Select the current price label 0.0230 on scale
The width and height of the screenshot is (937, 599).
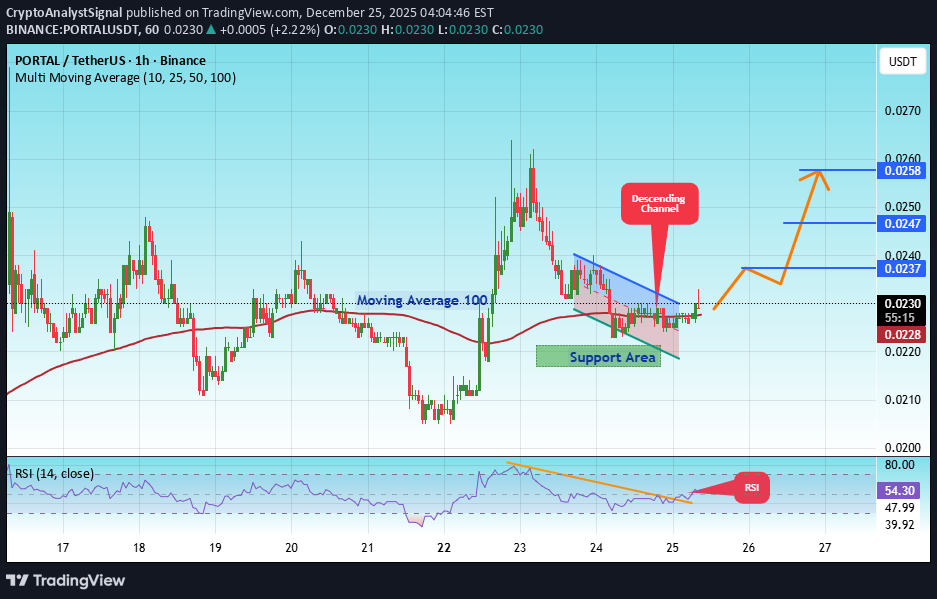coord(901,303)
